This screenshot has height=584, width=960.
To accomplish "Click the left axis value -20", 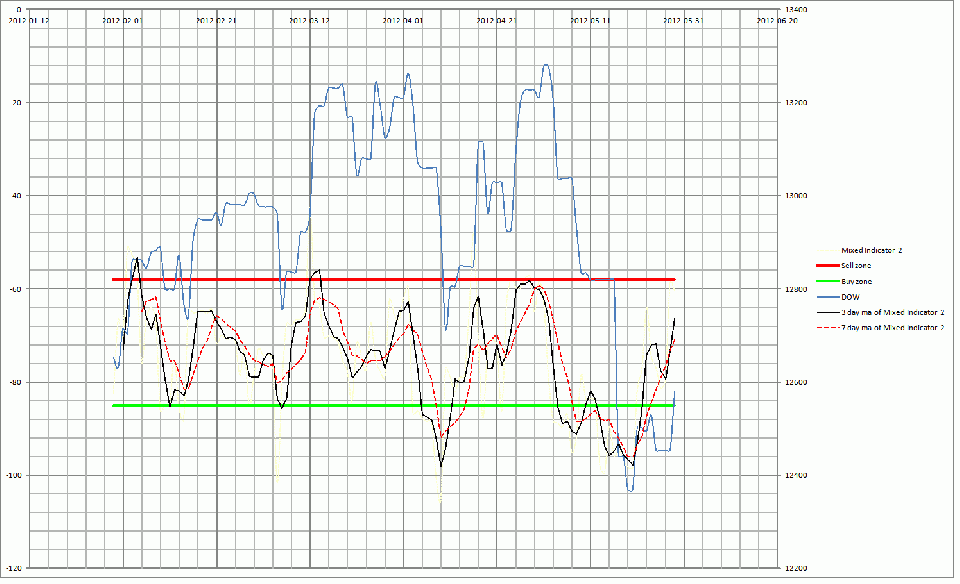I will (x=17, y=102).
